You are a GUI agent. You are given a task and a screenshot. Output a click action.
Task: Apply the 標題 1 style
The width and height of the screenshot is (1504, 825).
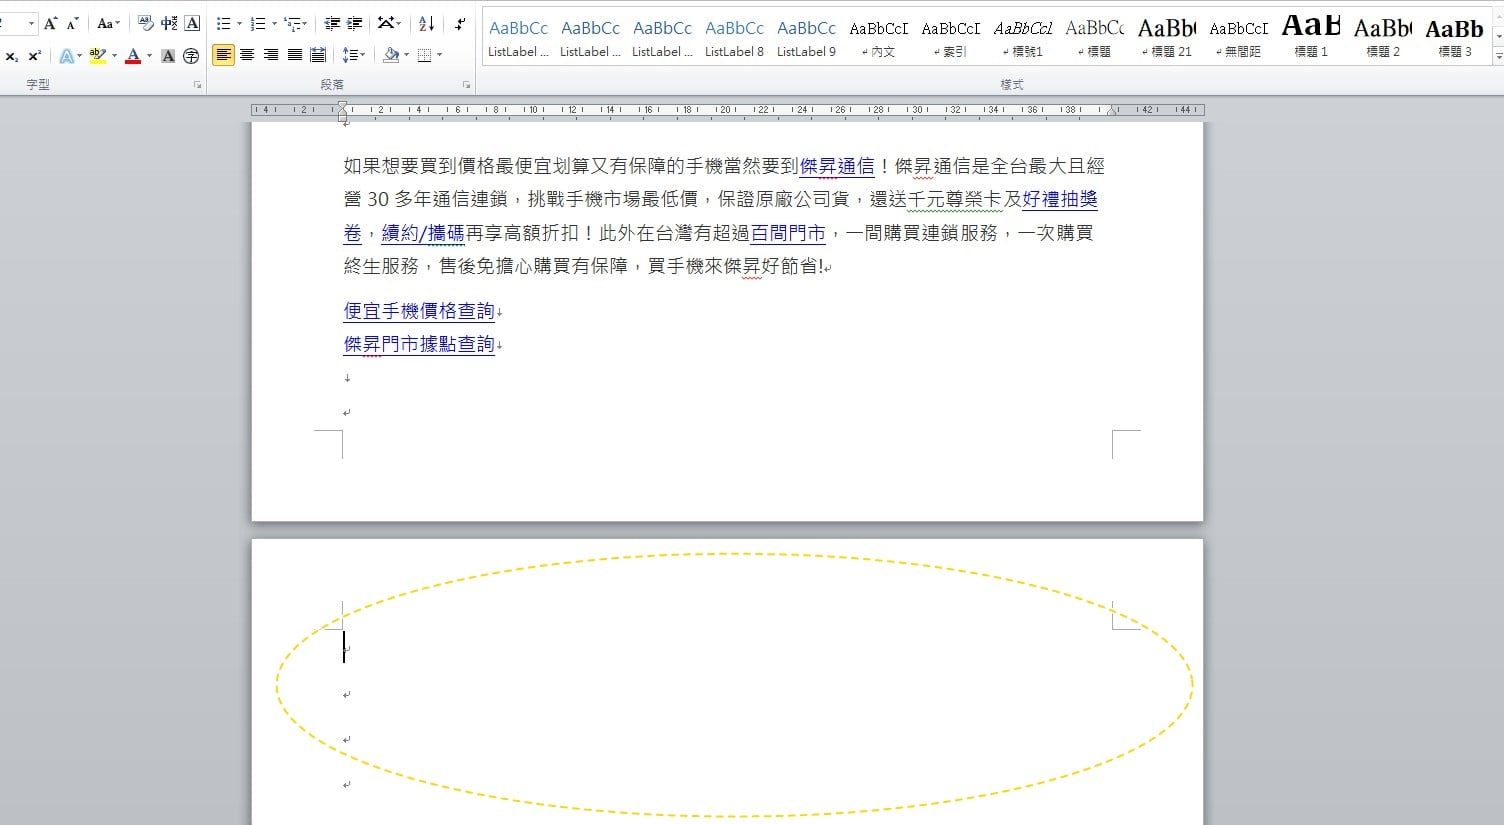1310,38
